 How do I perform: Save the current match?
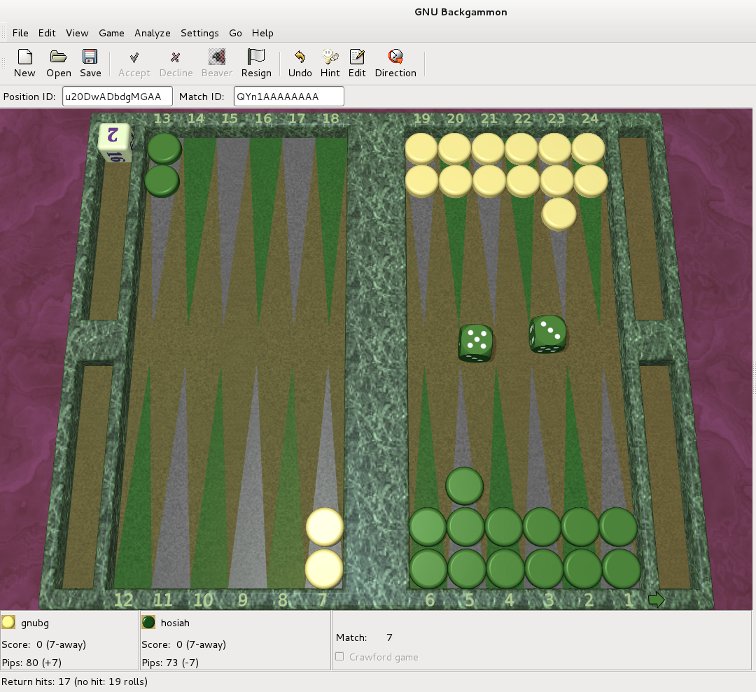(90, 63)
